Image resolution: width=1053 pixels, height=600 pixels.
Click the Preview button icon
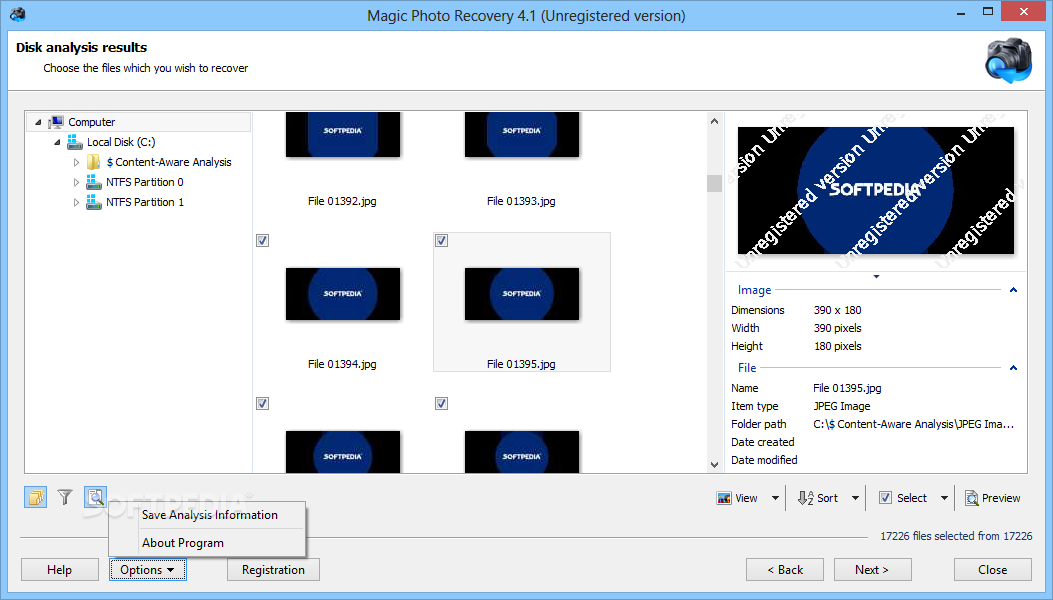pyautogui.click(x=972, y=498)
